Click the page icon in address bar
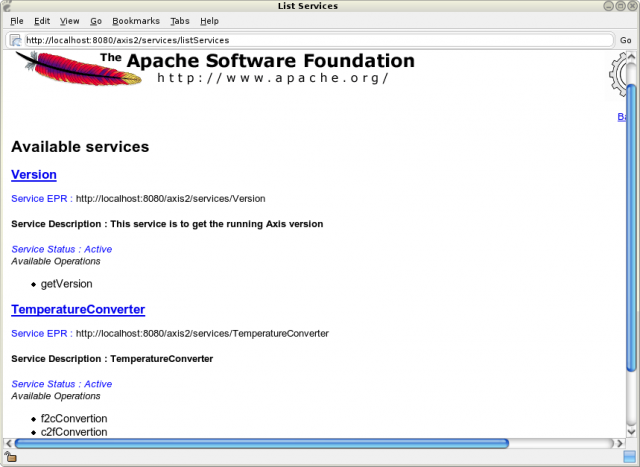Image resolution: width=640 pixels, height=467 pixels. (x=16, y=40)
